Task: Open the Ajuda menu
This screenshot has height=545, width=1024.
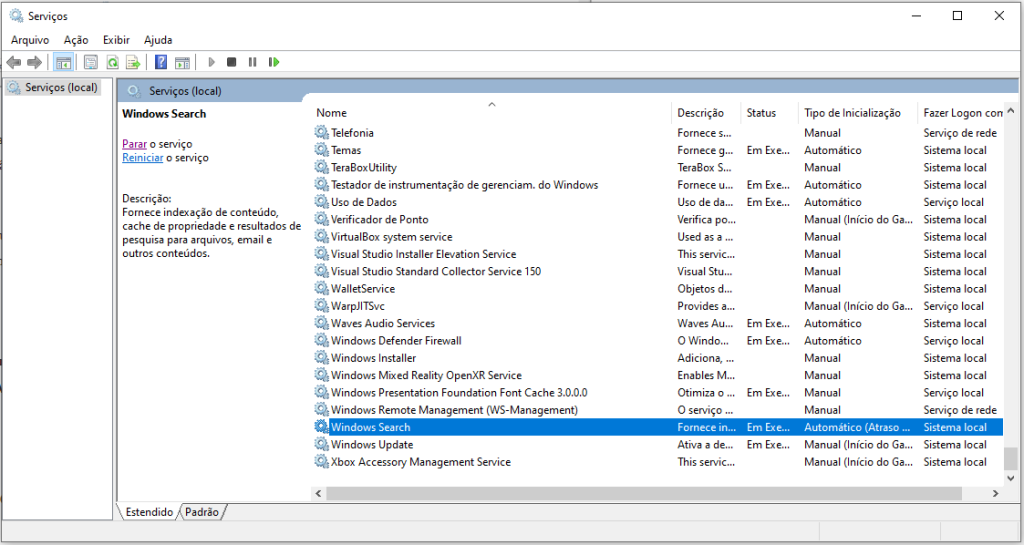Action: click(158, 40)
